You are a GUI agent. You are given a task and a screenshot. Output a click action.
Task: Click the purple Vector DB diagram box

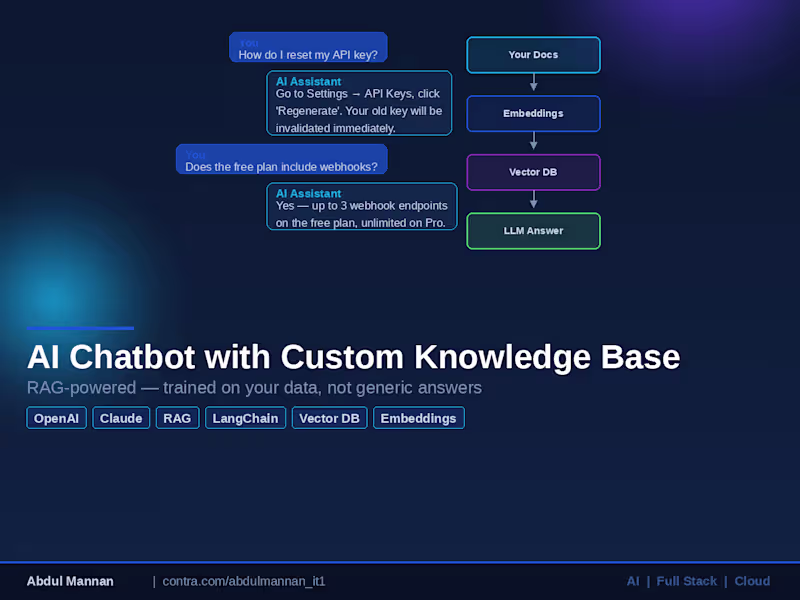533,172
